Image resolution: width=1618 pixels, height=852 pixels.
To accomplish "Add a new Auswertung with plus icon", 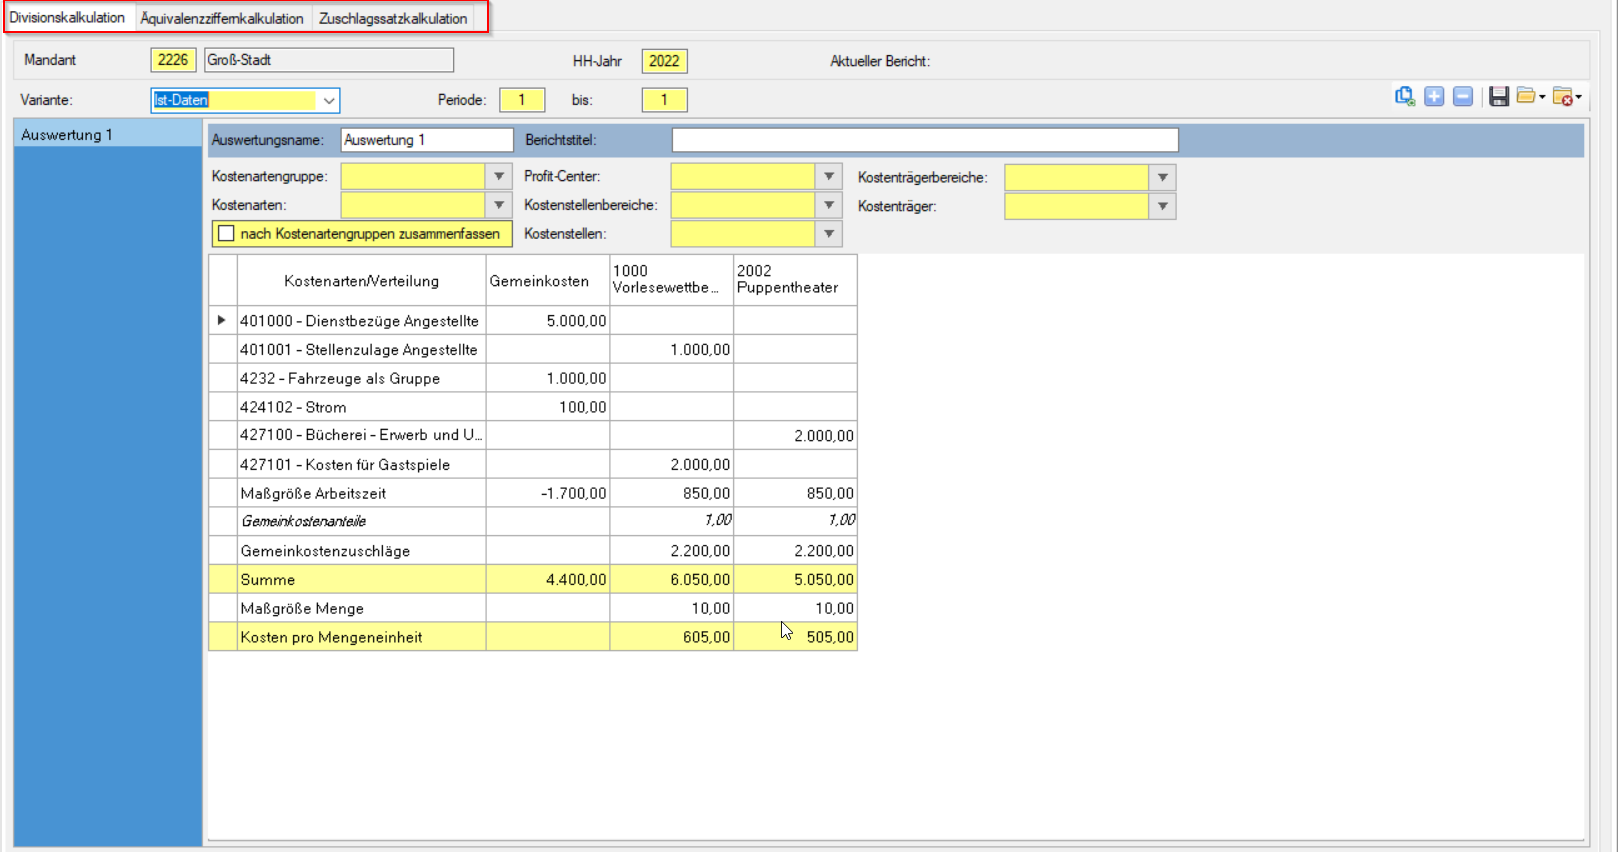I will [x=1434, y=97].
